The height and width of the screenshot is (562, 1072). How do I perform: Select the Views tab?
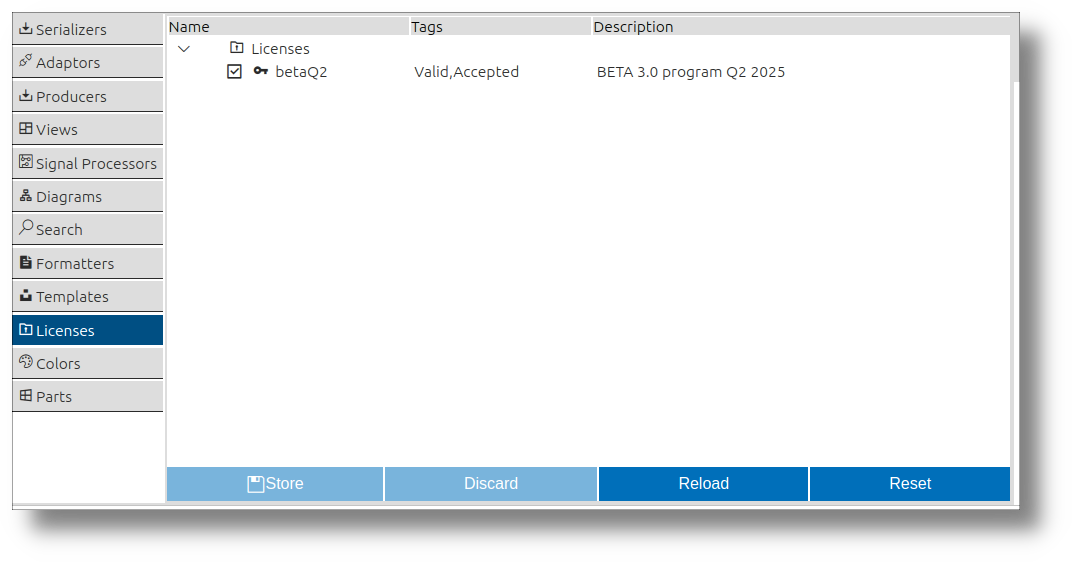coord(88,129)
